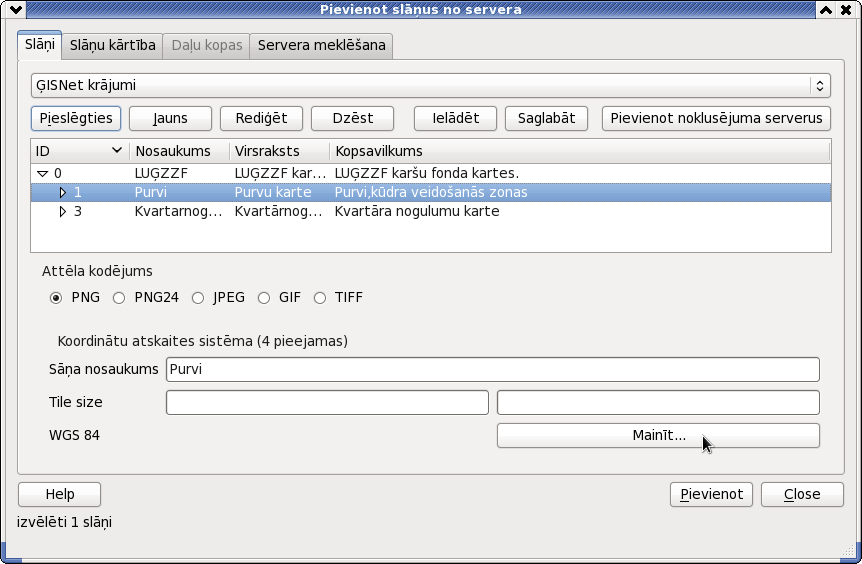Add default servers with Pievienot noklusējuma serverus

716,118
